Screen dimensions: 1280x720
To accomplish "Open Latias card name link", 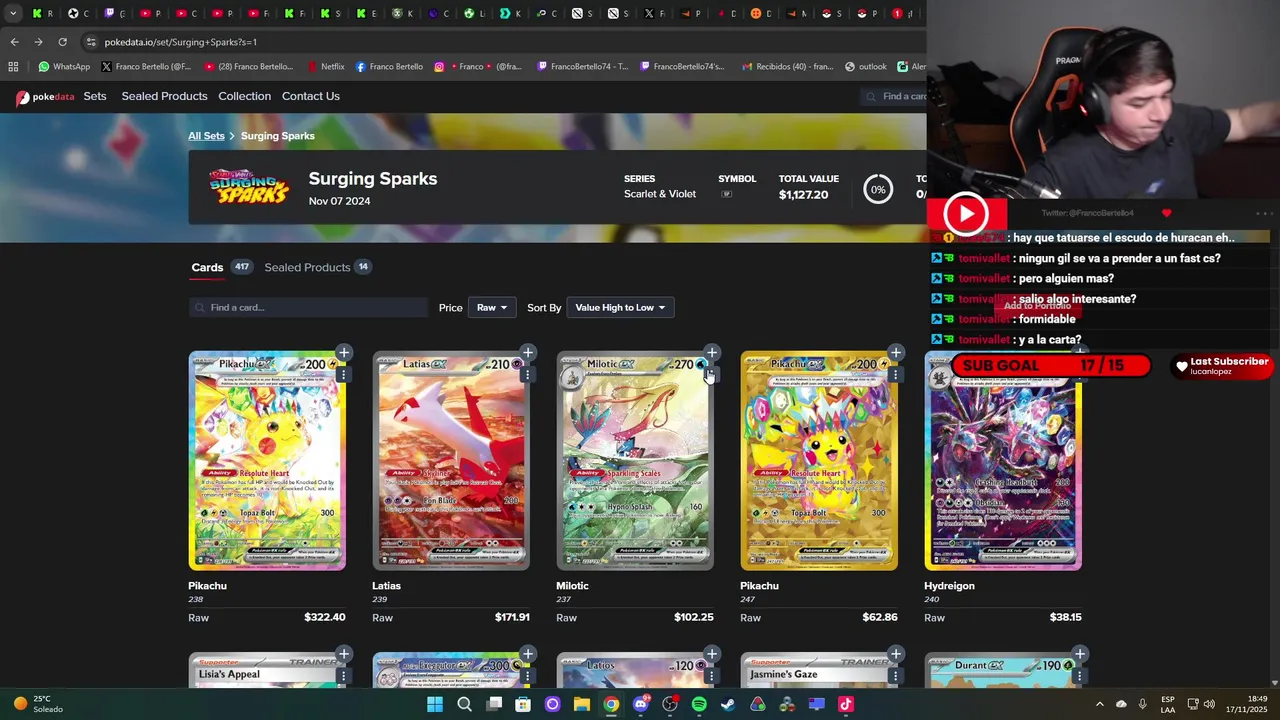I will coord(386,586).
